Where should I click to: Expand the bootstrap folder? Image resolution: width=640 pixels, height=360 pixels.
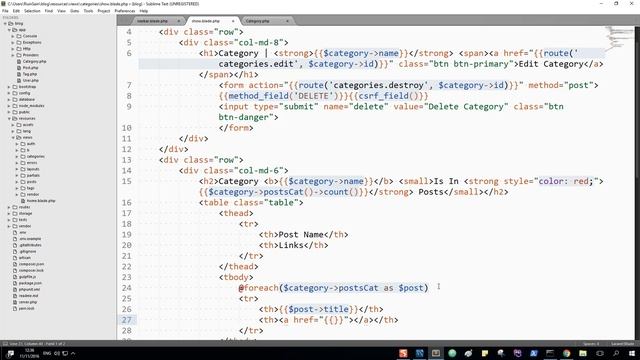(x=9, y=87)
